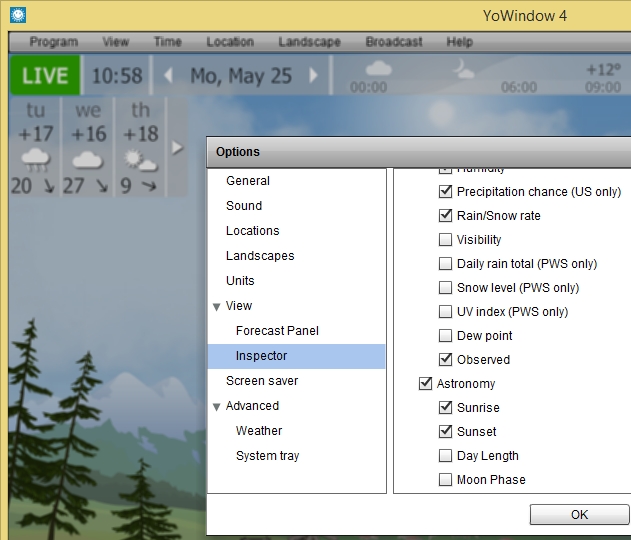Toggle the Astronomy group checkbox
Image resolution: width=631 pixels, height=540 pixels.
coord(426,384)
